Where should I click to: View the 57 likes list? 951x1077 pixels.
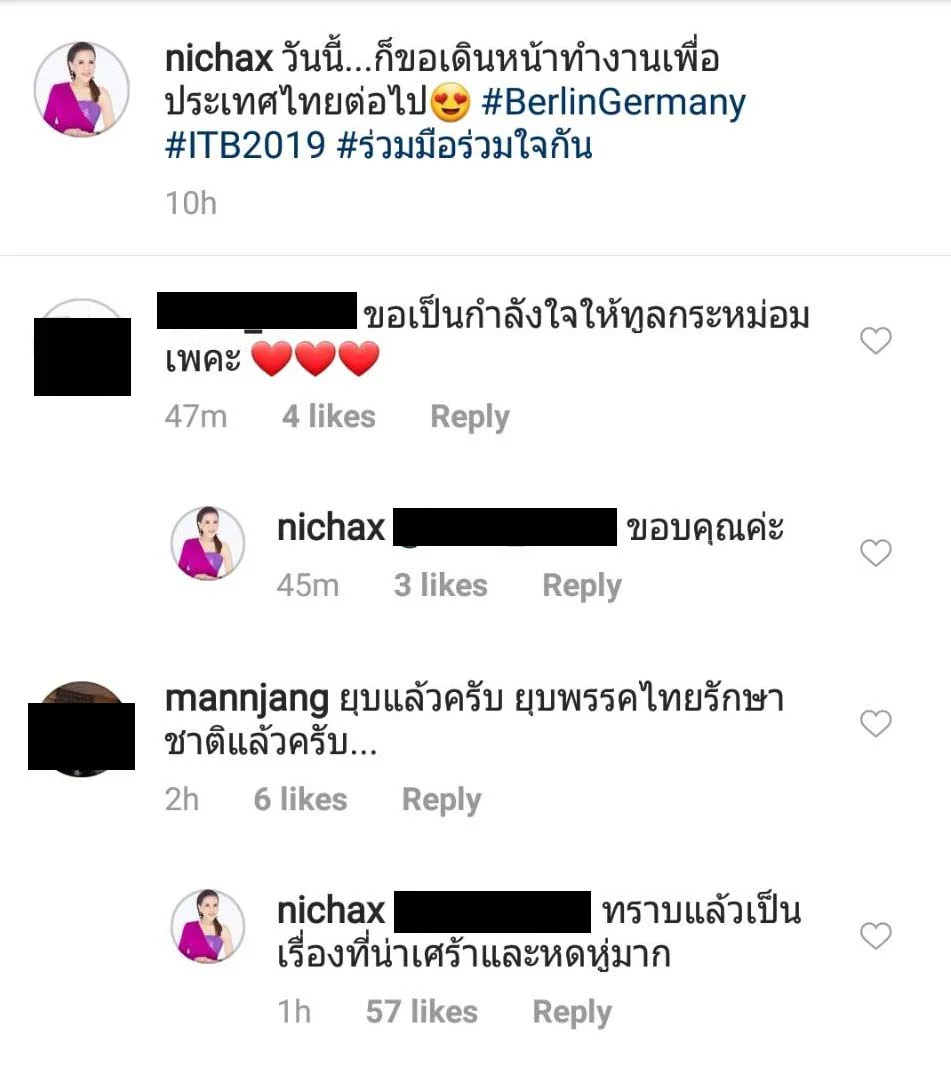422,1012
